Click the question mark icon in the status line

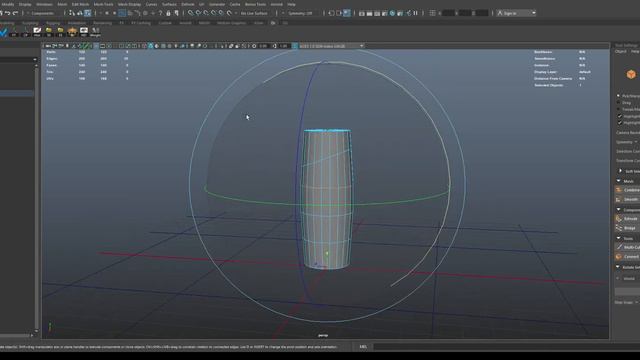click(x=160, y=13)
